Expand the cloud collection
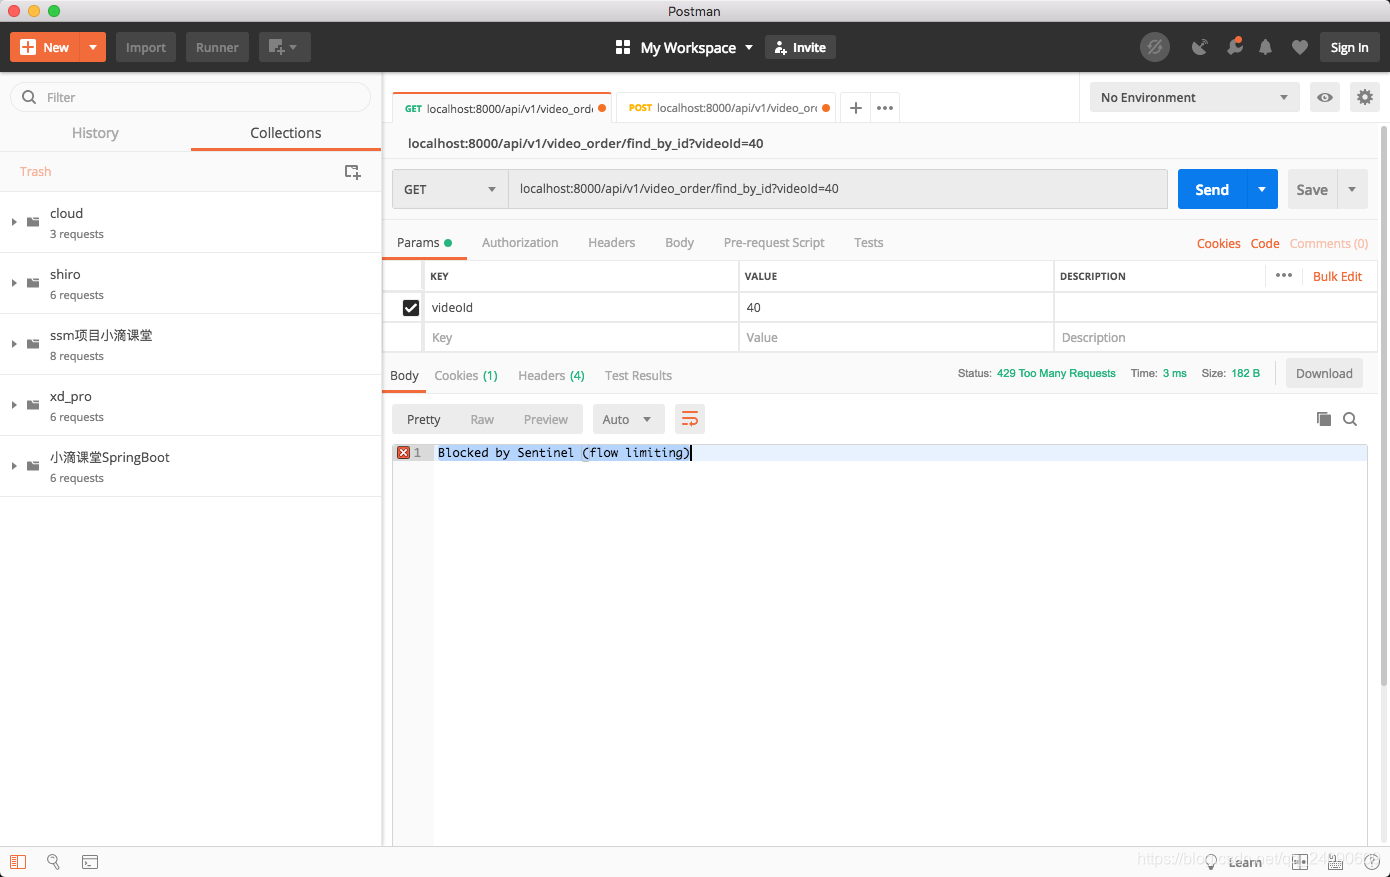1390x877 pixels. [14, 222]
